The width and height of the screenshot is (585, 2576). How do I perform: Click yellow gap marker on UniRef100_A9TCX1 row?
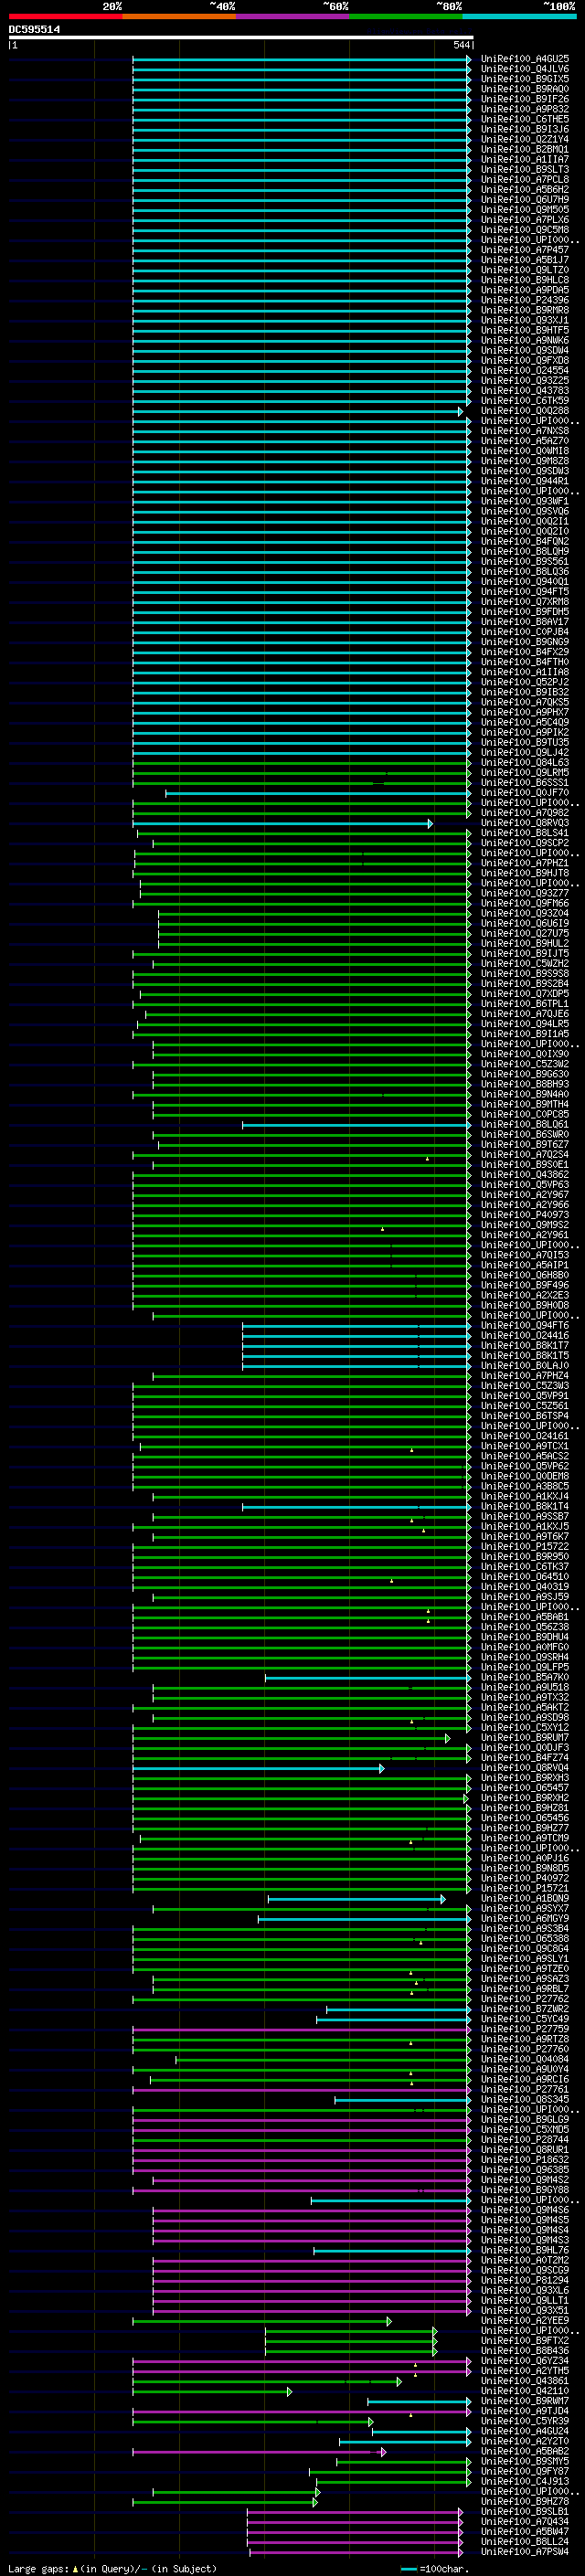[411, 1449]
